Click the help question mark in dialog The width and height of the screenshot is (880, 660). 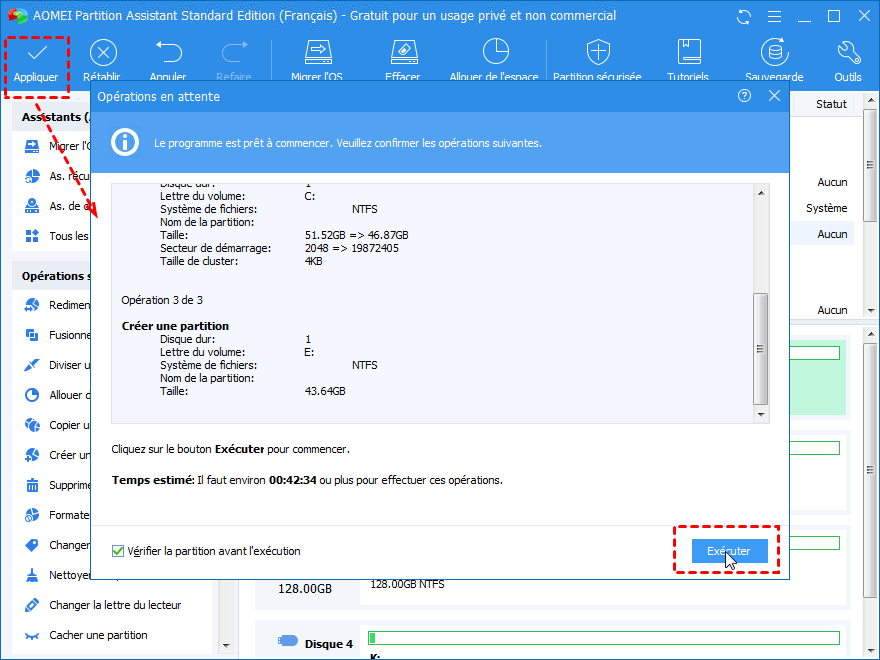[x=744, y=96]
